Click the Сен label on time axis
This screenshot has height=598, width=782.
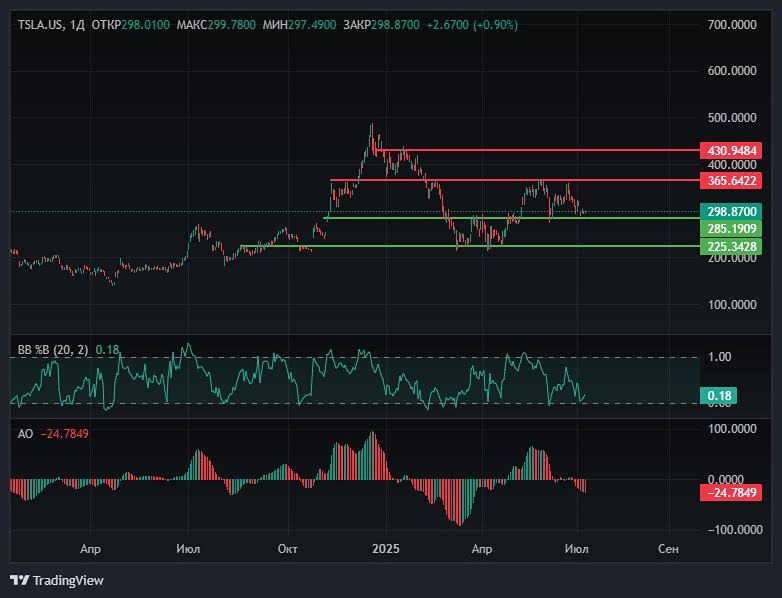668,549
